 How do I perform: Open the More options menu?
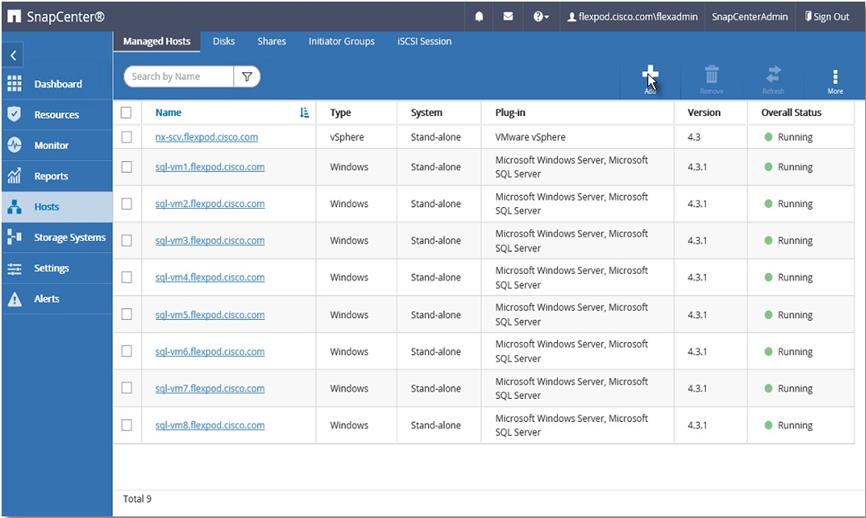click(835, 81)
